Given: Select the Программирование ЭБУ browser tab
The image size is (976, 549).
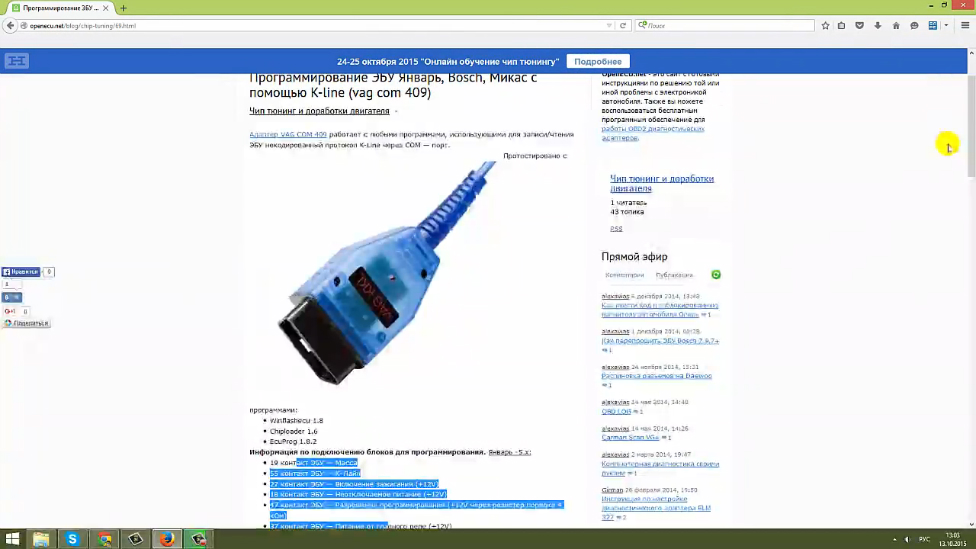Looking at the screenshot, I should tap(60, 8).
